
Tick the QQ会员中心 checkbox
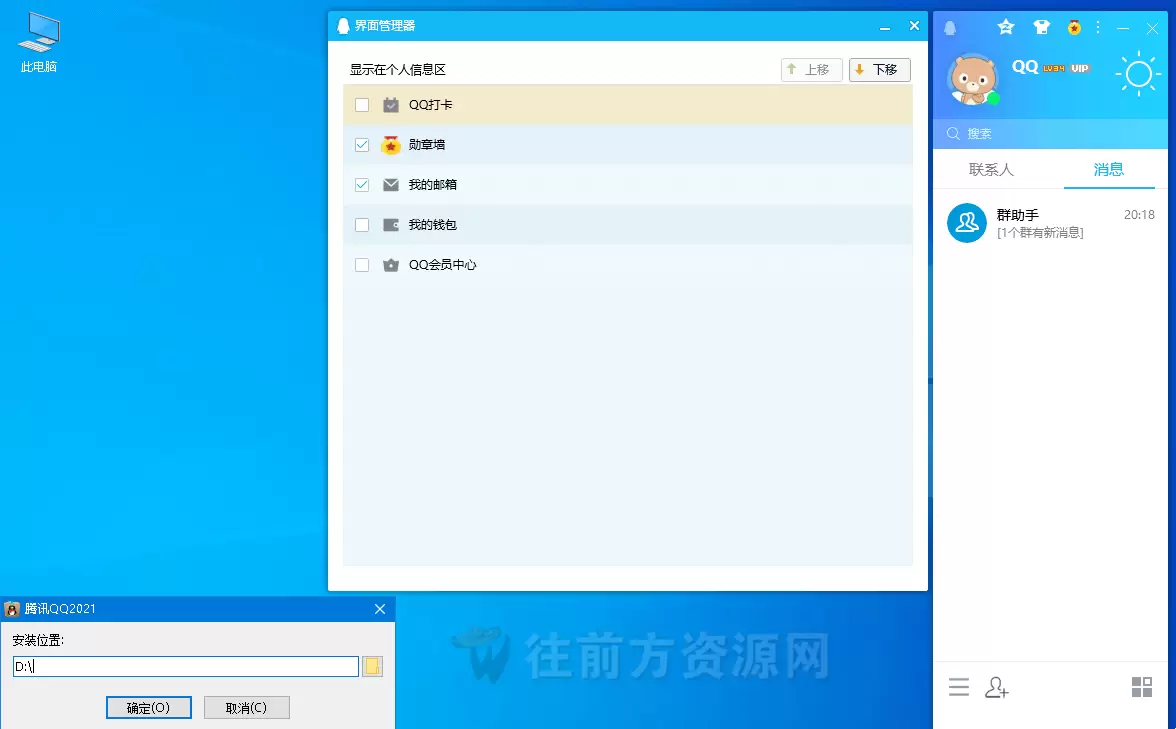(362, 265)
